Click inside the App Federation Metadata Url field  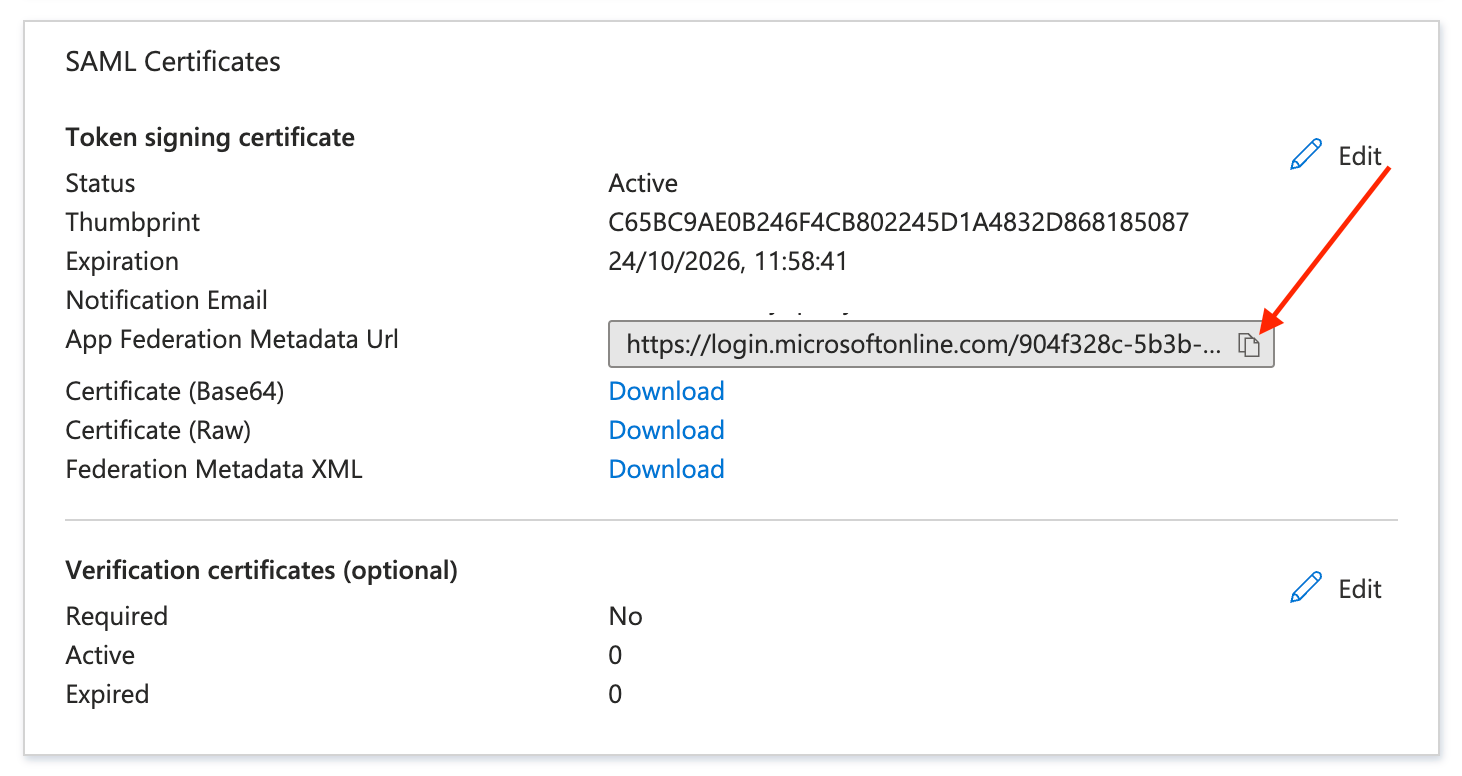tap(920, 345)
